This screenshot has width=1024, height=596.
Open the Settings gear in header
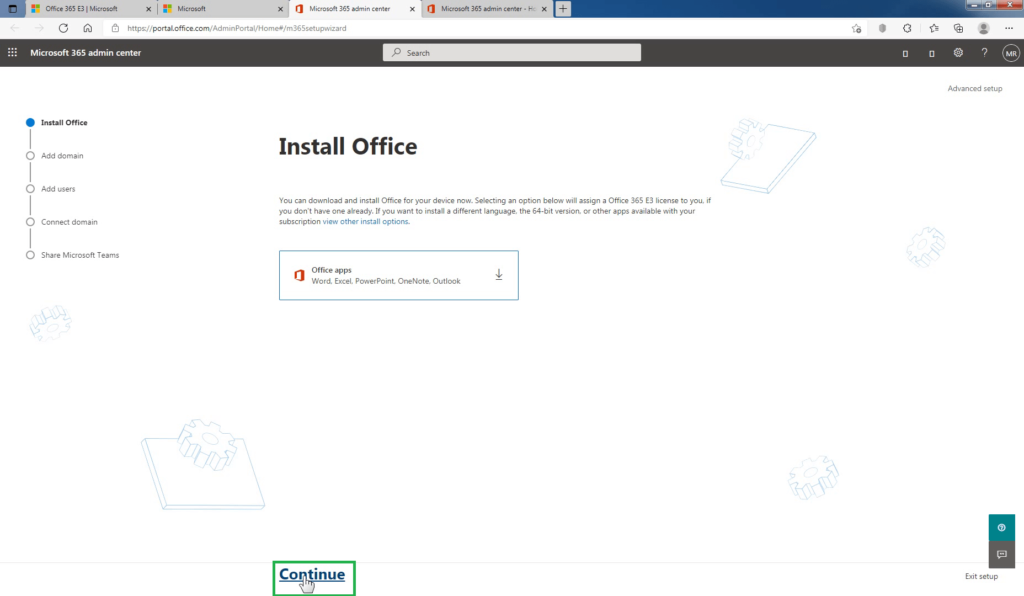(958, 53)
